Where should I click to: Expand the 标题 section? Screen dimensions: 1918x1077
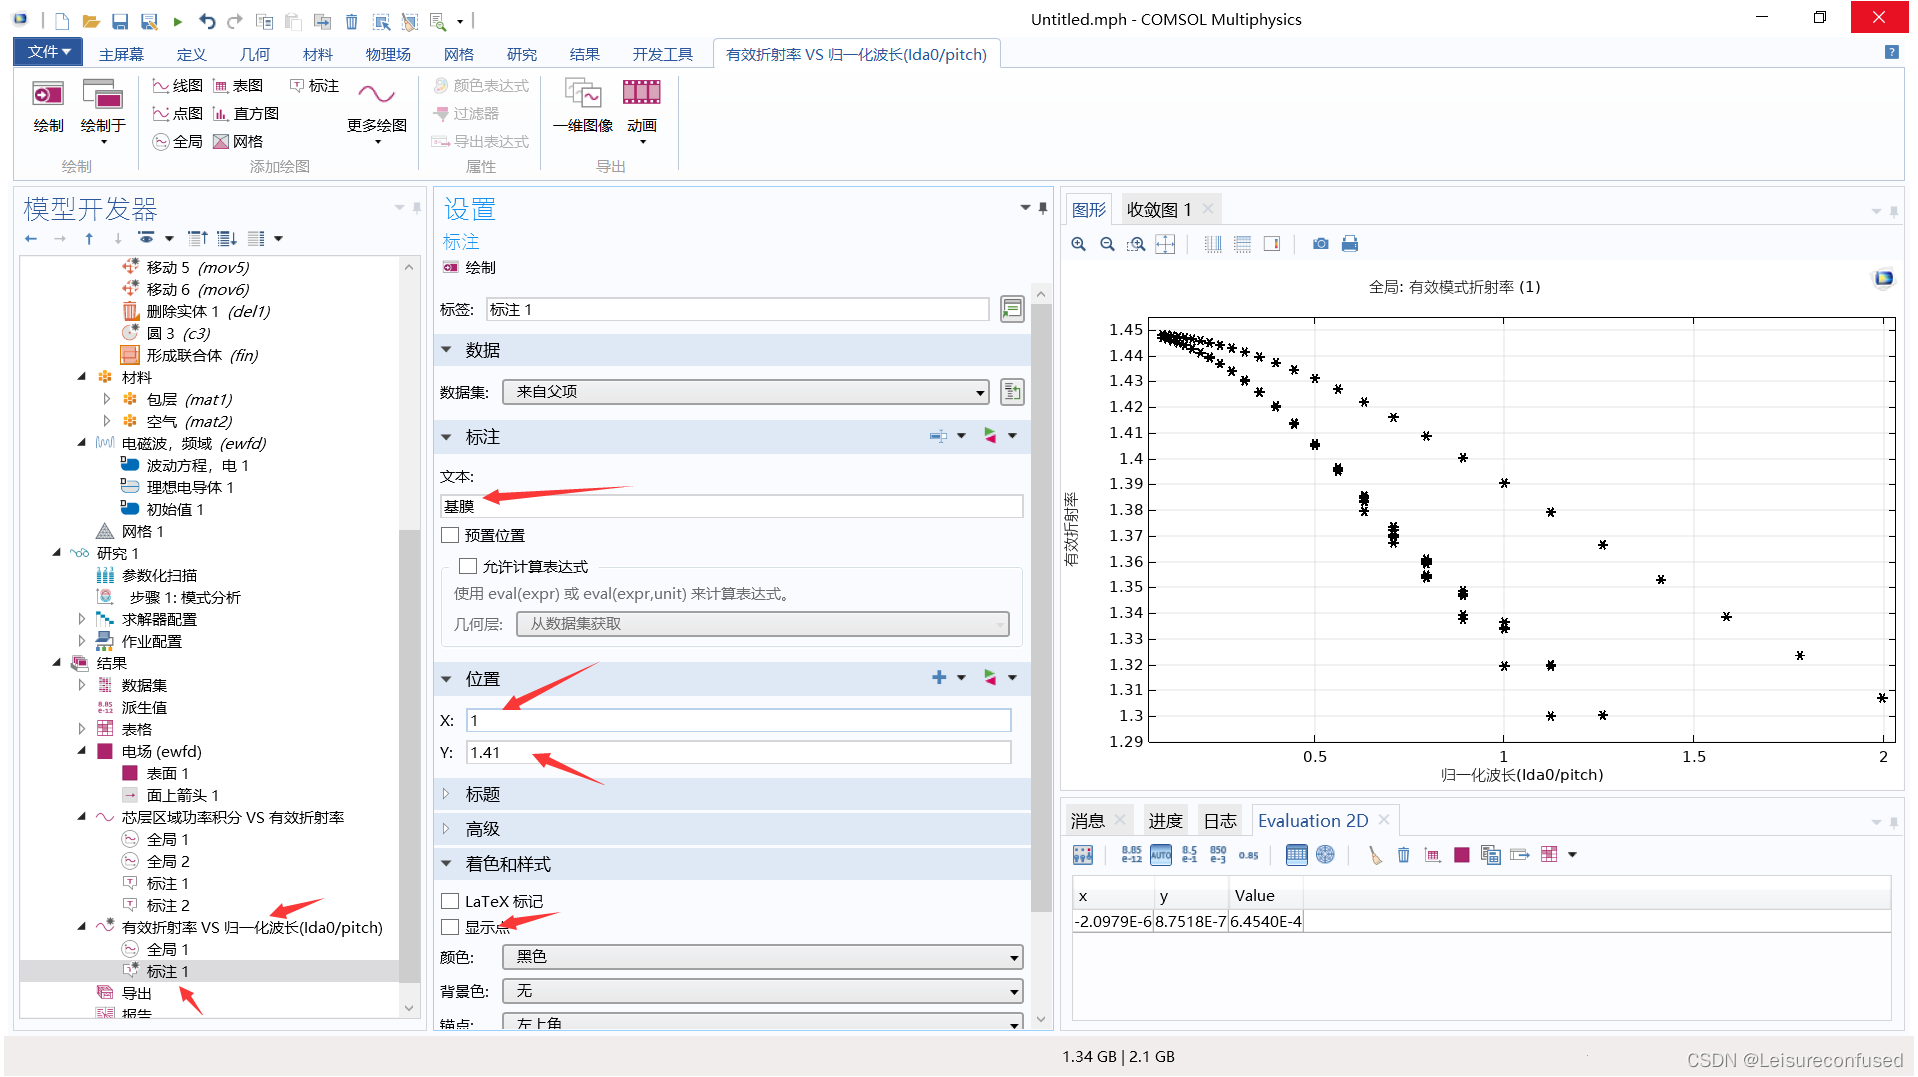[447, 795]
